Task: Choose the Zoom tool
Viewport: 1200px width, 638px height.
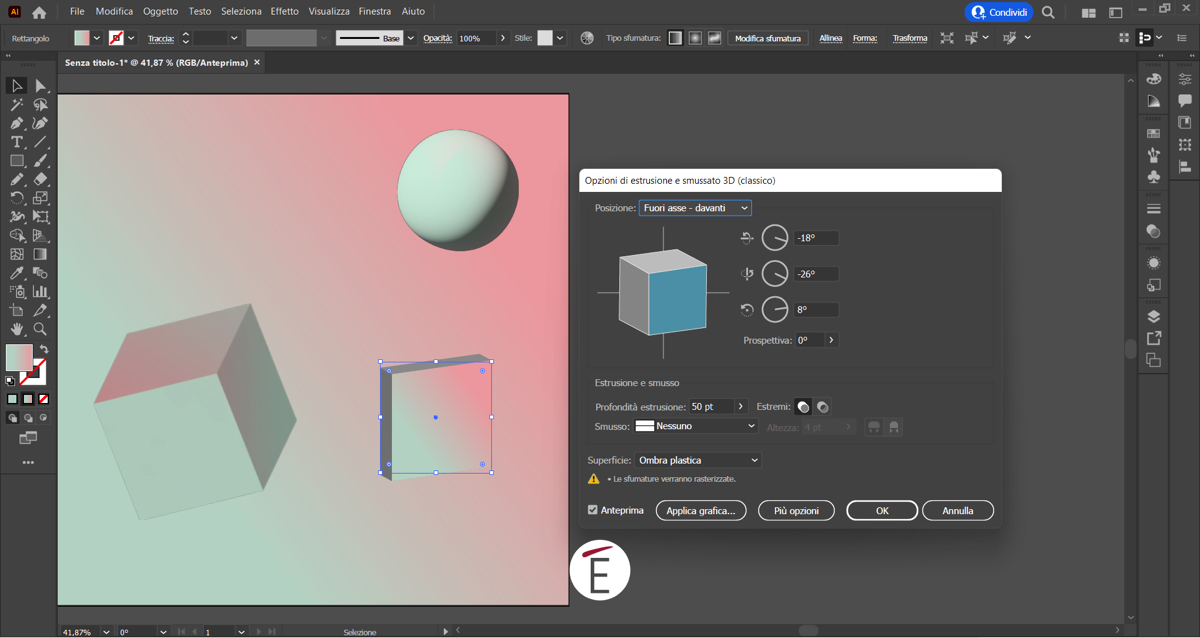Action: pyautogui.click(x=40, y=329)
